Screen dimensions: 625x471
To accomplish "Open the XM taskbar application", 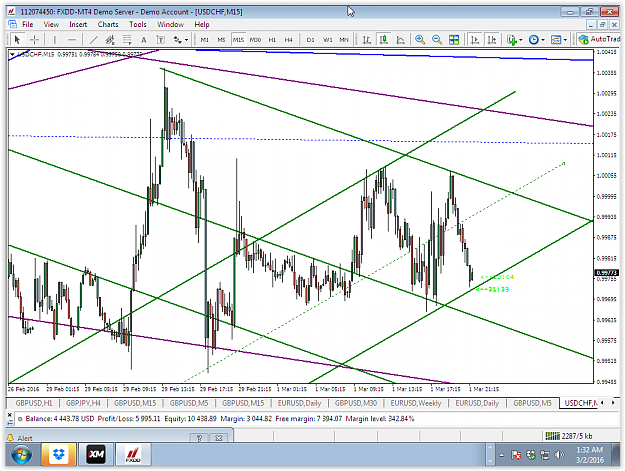I will pyautogui.click(x=96, y=455).
